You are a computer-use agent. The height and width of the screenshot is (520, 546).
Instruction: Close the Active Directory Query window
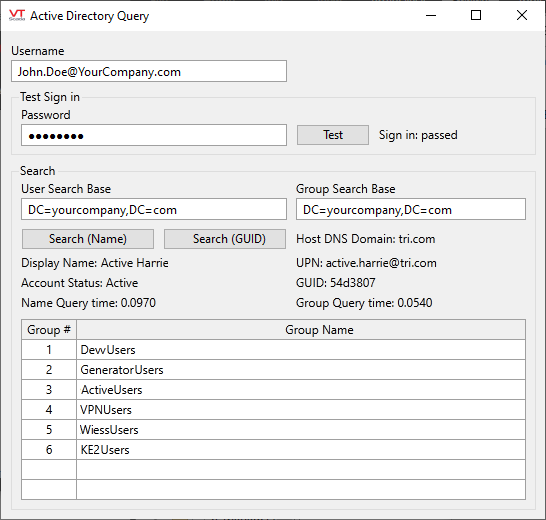click(522, 15)
